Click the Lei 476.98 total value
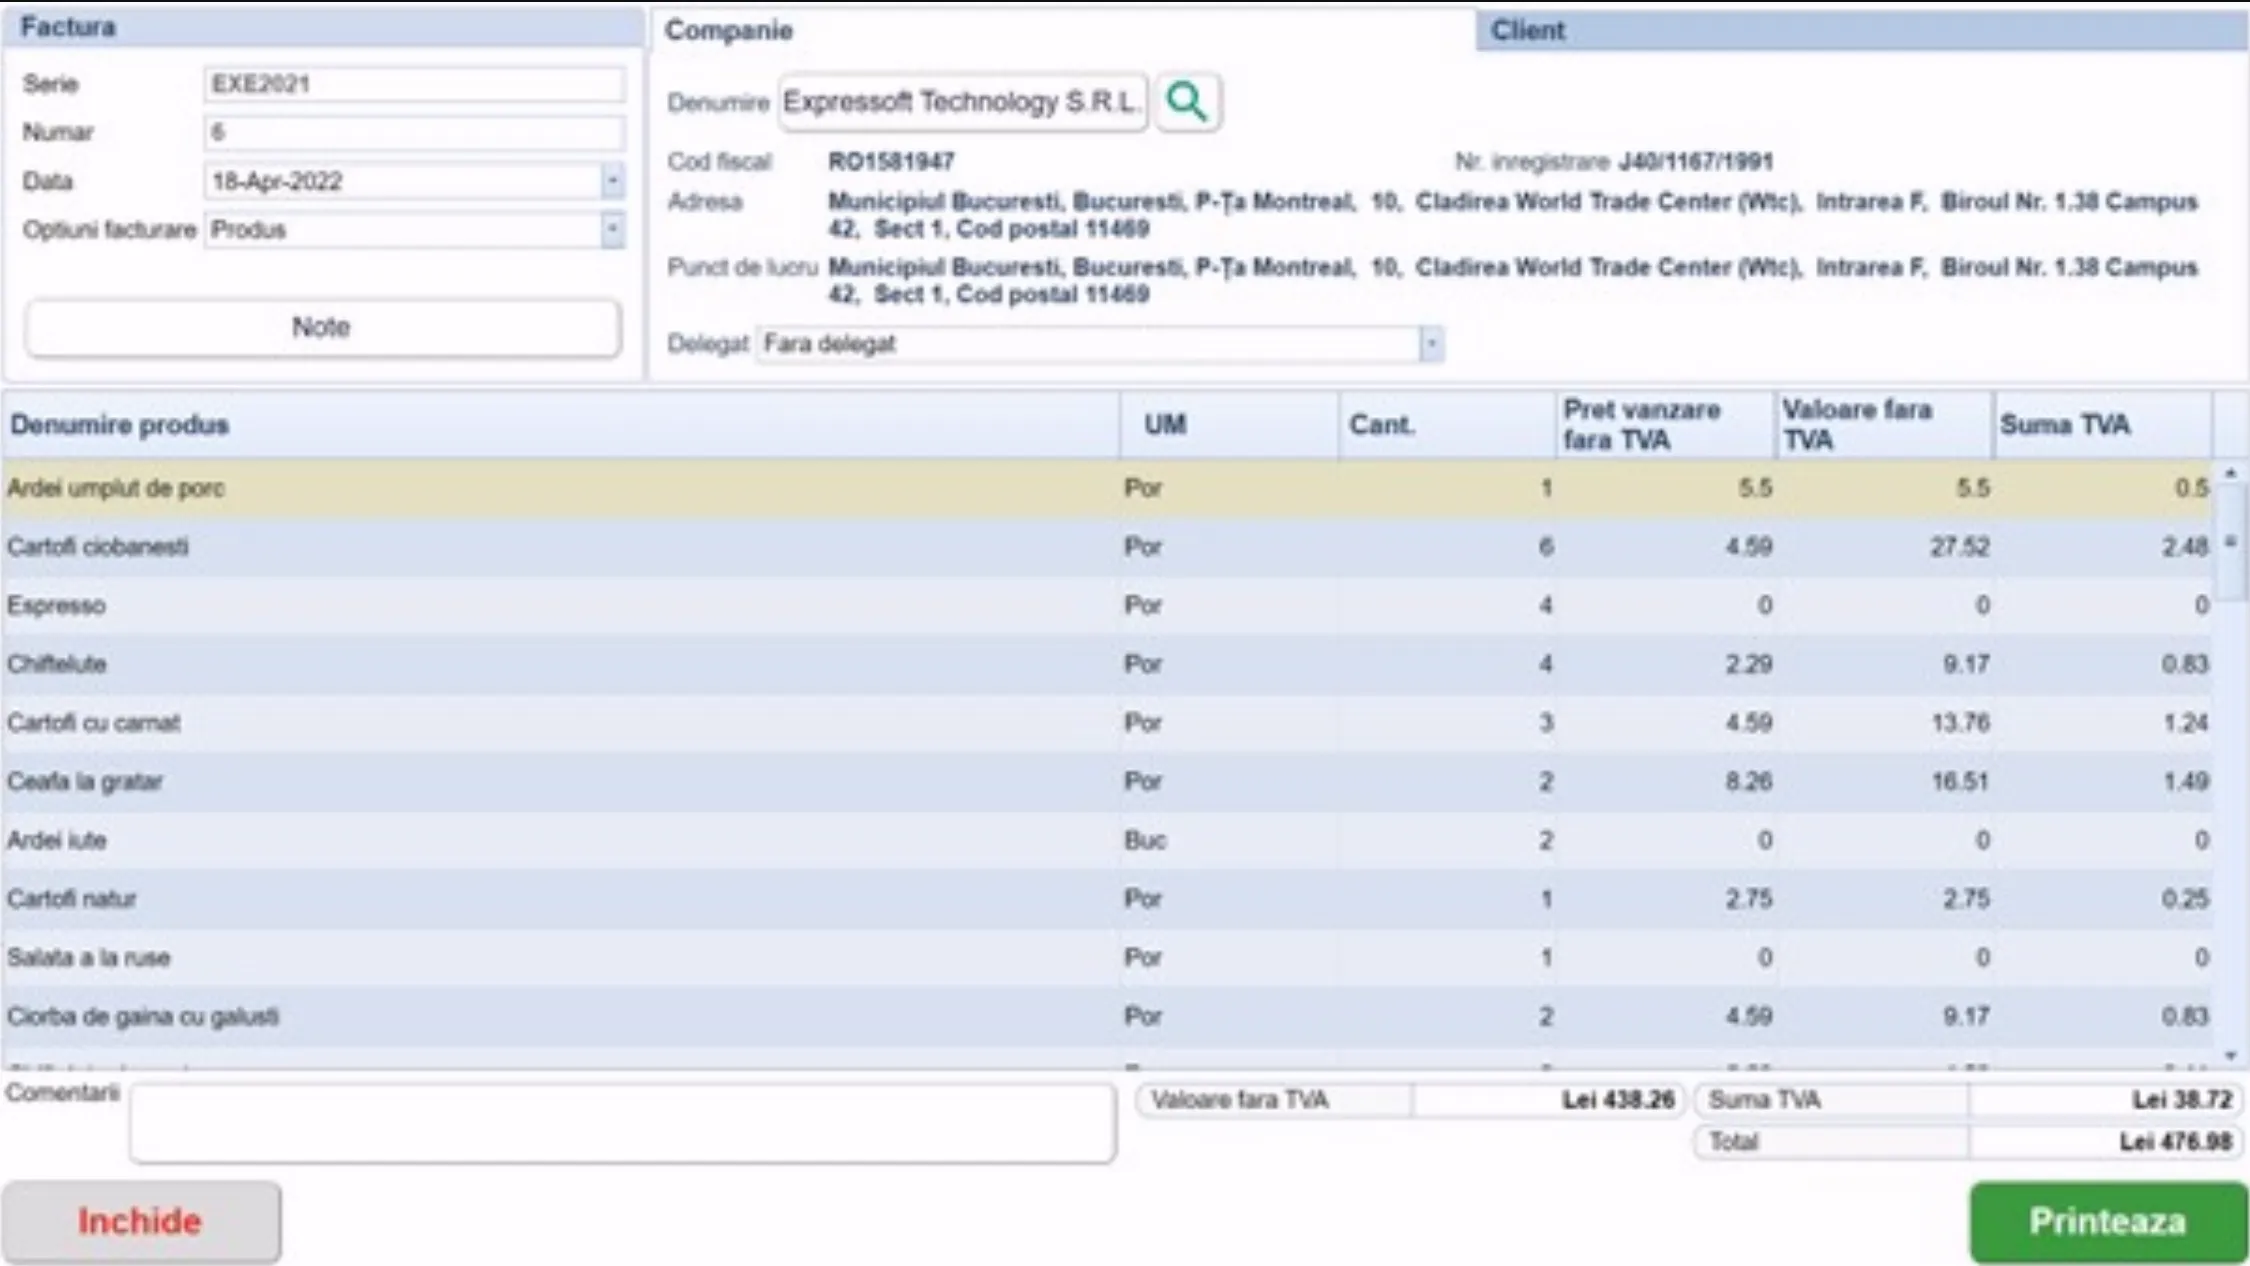 pos(2175,1141)
